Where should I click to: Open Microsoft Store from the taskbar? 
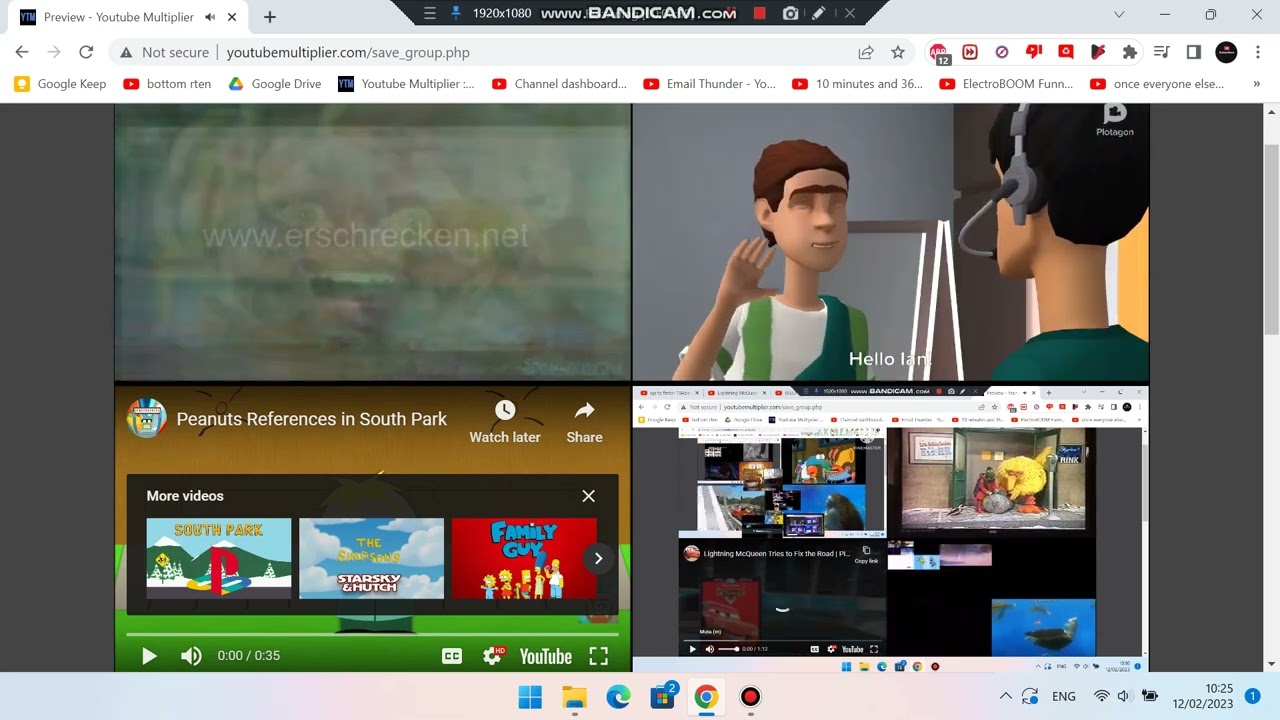click(662, 697)
